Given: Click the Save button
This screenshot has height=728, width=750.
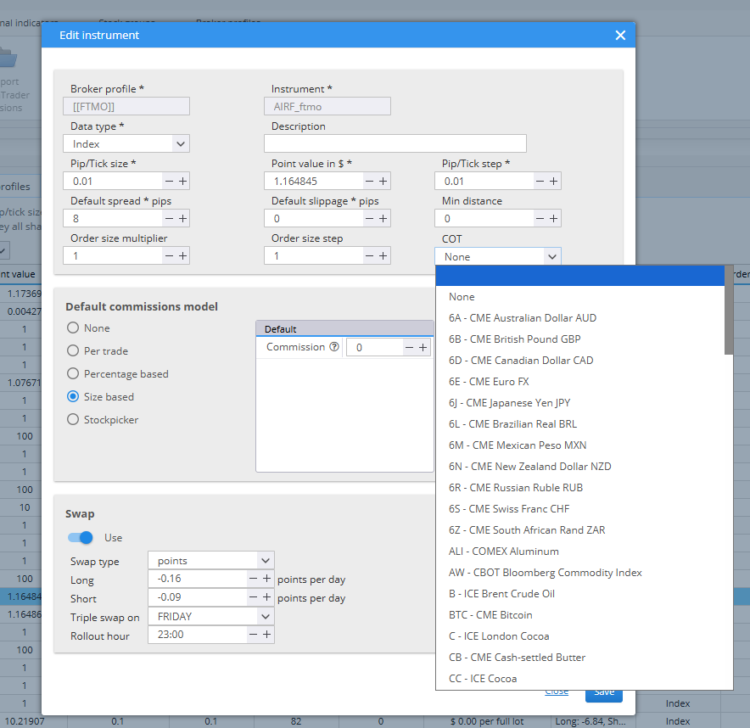Looking at the screenshot, I should pos(604,695).
